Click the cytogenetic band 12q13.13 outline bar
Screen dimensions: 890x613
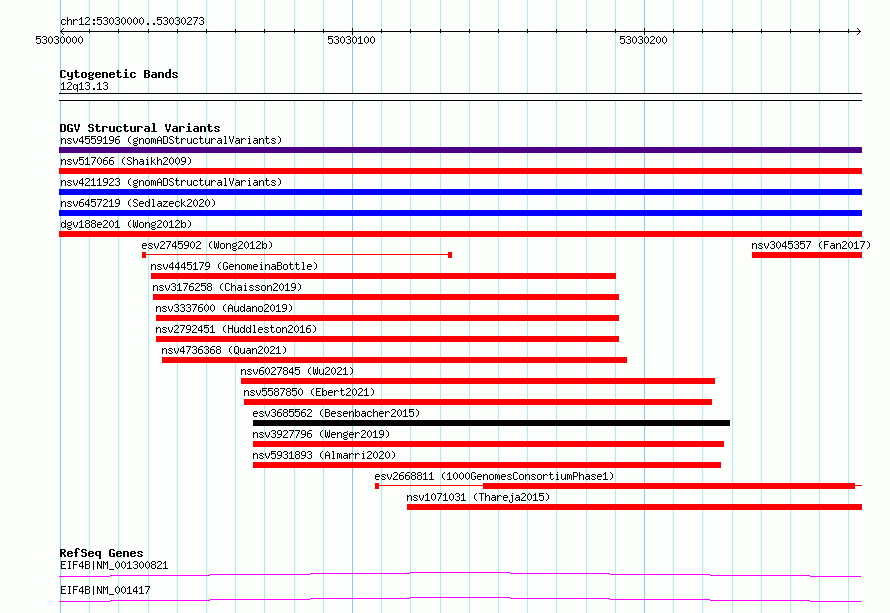460,97
